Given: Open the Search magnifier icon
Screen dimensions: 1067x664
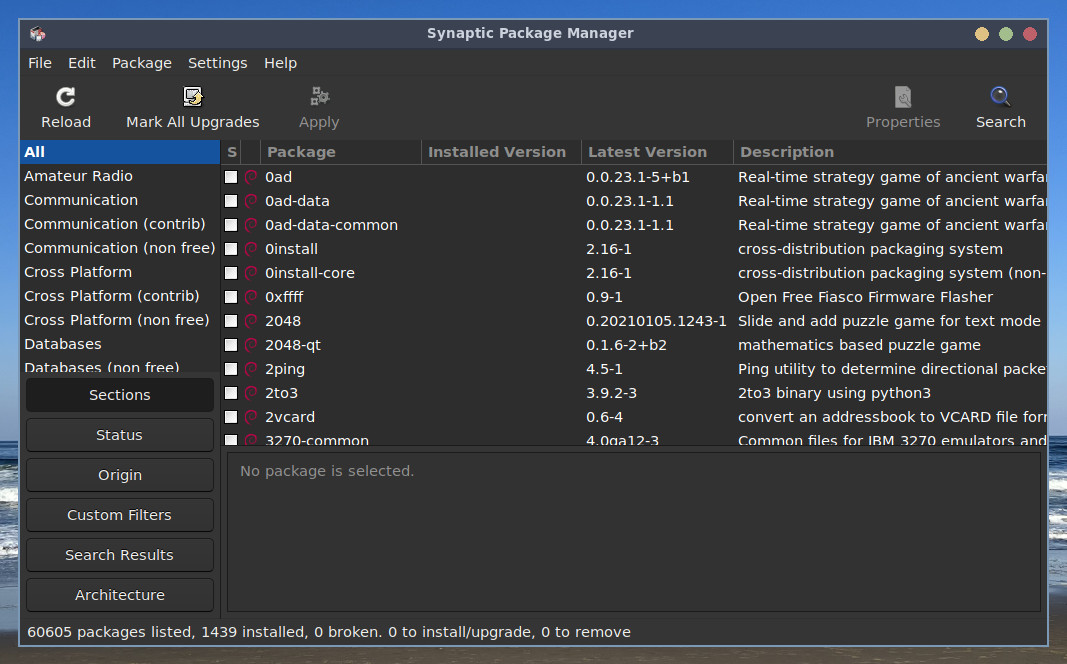Looking at the screenshot, I should tap(1000, 97).
